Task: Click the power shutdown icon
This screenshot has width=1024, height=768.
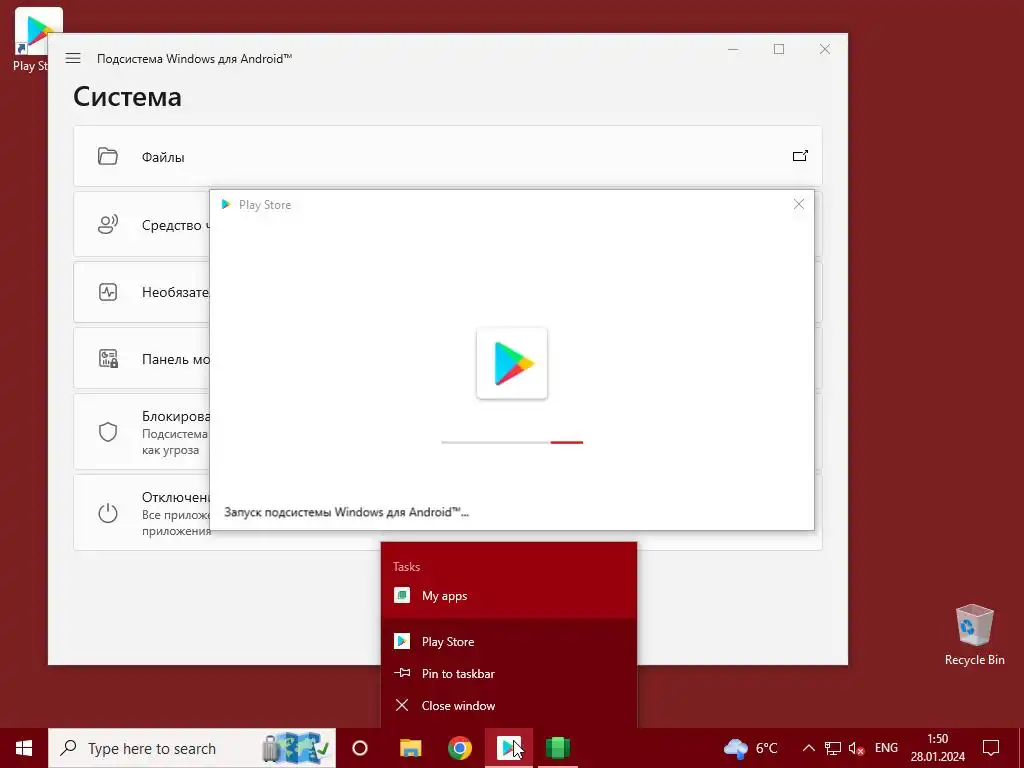Action: pos(108,513)
